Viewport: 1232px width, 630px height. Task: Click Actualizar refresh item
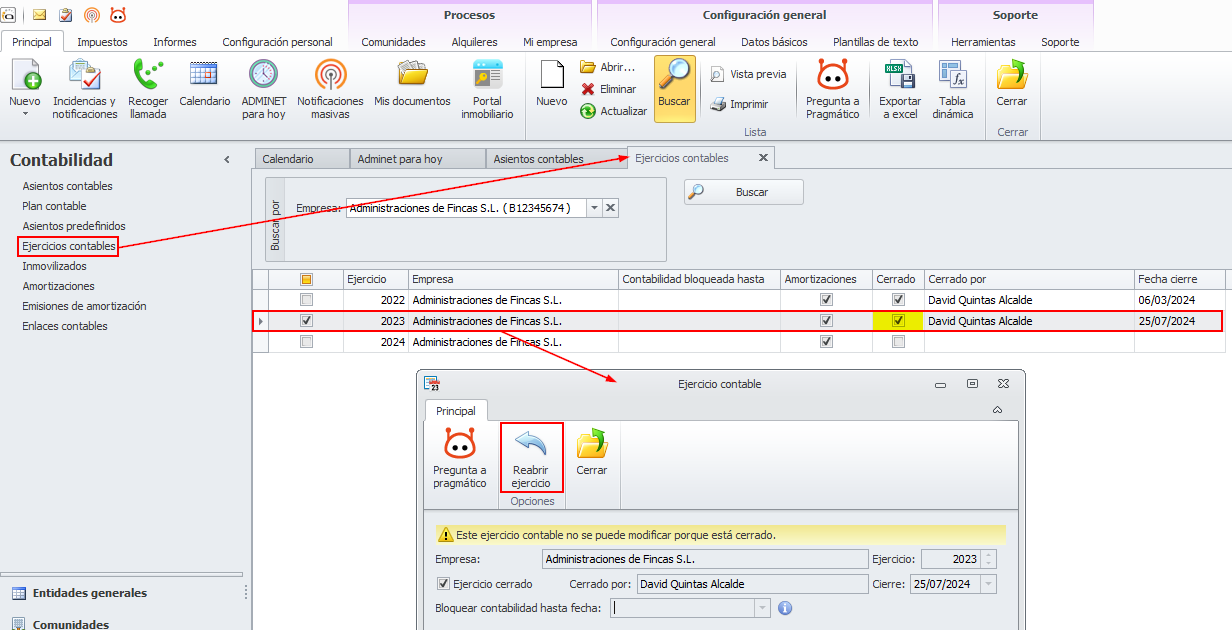[x=613, y=111]
